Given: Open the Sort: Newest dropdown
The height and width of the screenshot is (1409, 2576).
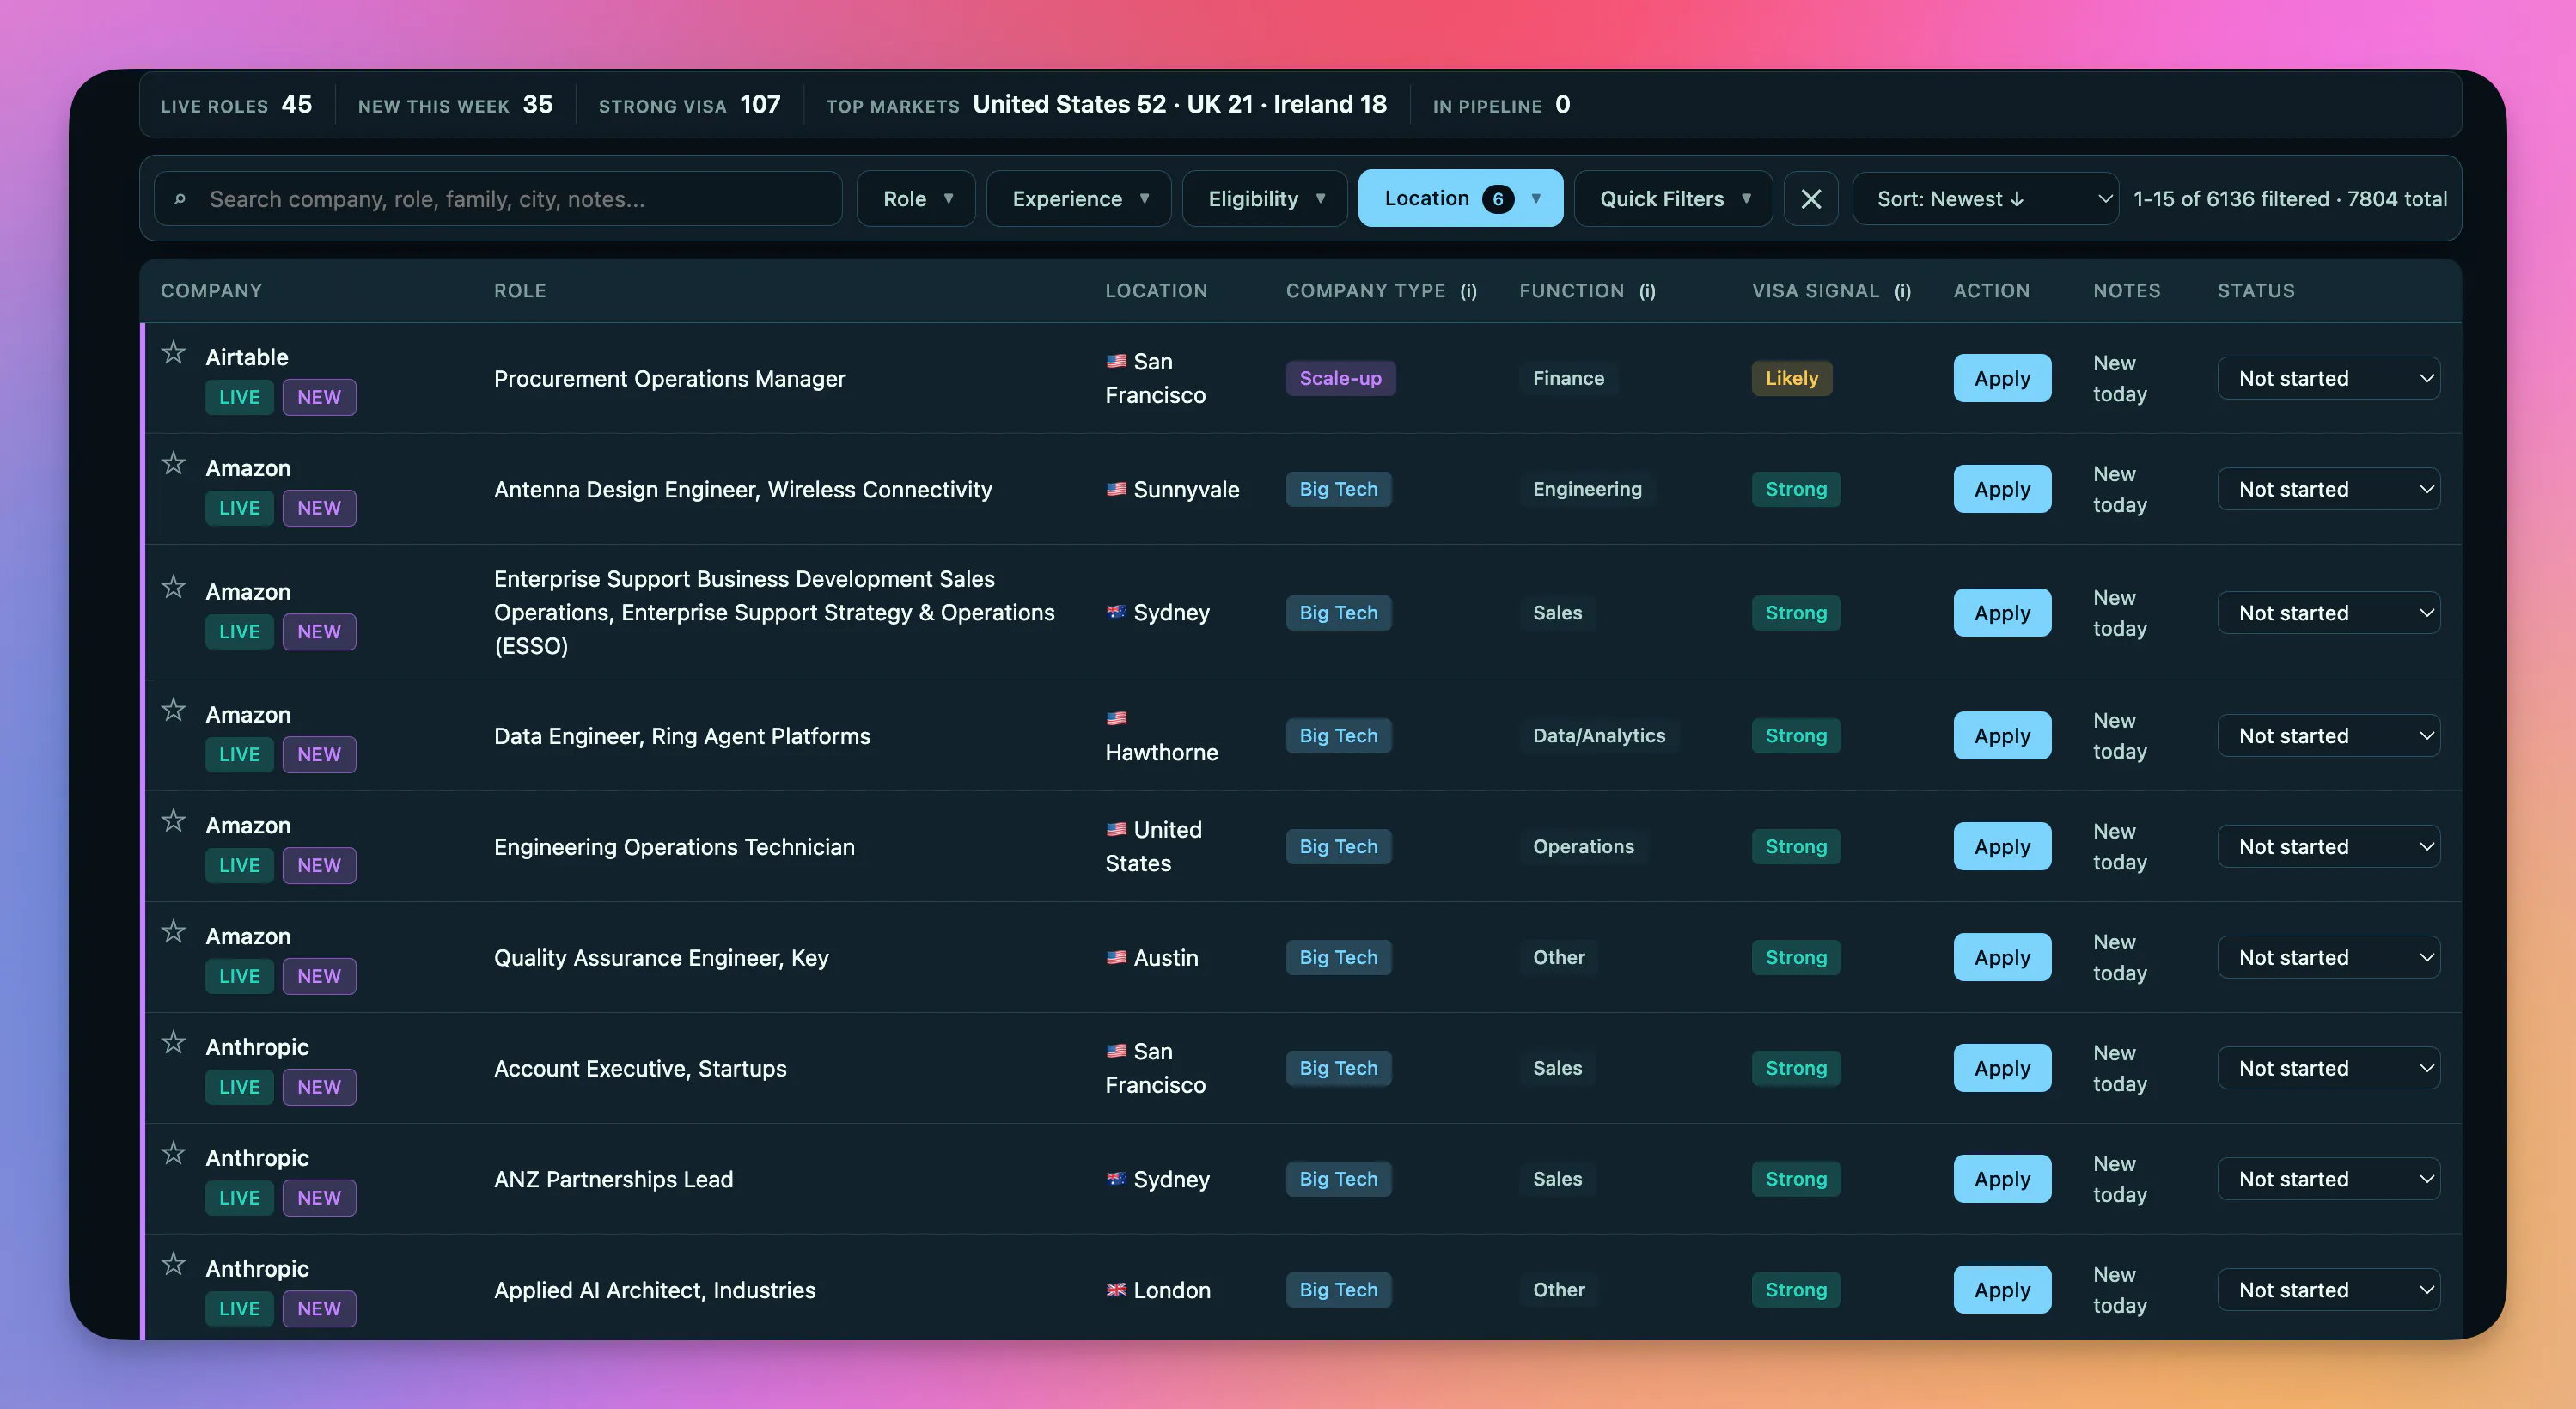Looking at the screenshot, I should pos(1985,199).
